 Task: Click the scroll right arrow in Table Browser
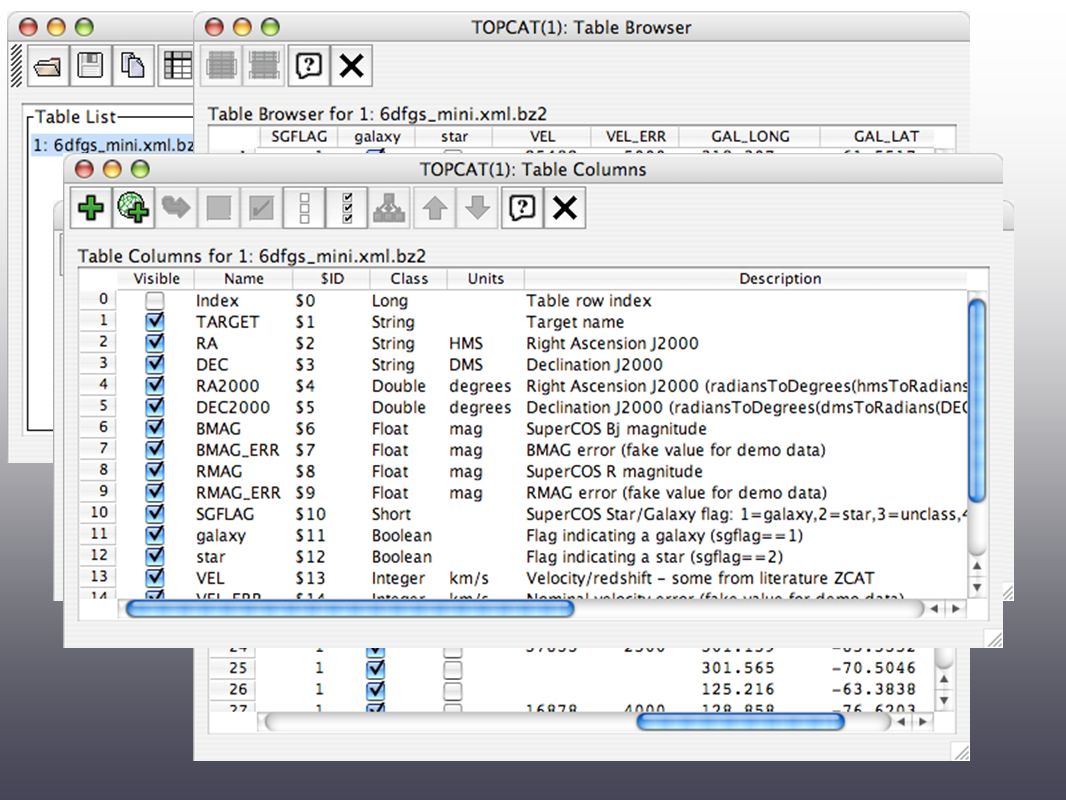[x=923, y=722]
